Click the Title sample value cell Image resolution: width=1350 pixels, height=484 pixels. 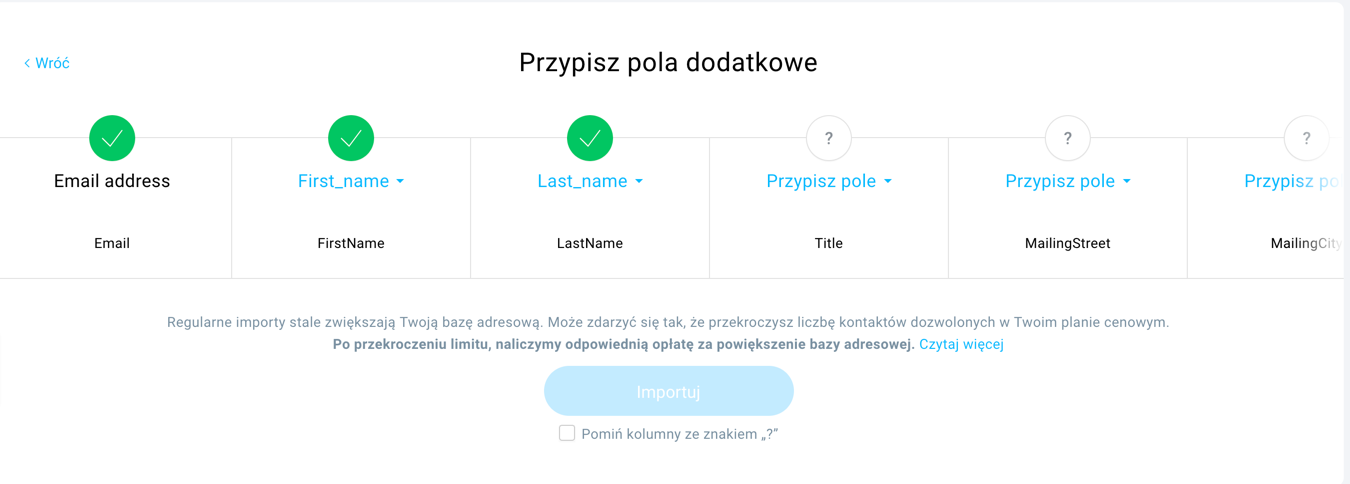pos(829,243)
